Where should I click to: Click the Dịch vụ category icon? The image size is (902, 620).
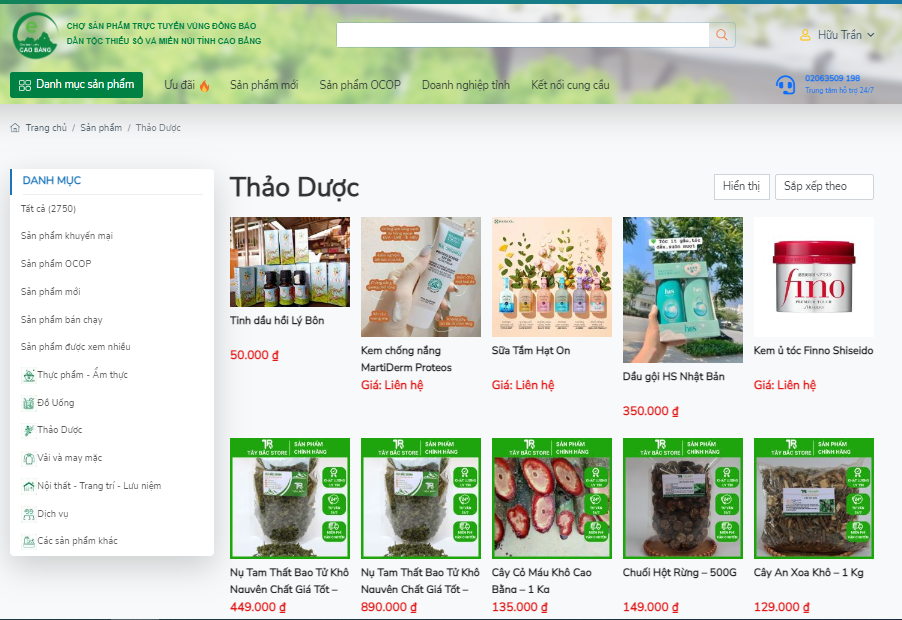click(28, 514)
